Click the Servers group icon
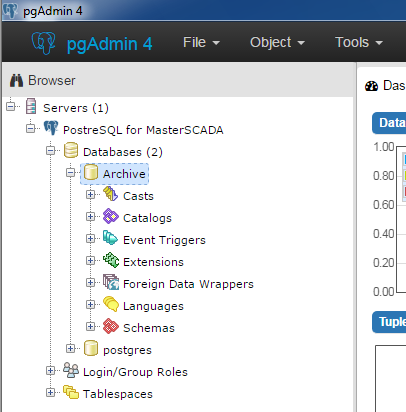The image size is (406, 412). click(31, 106)
